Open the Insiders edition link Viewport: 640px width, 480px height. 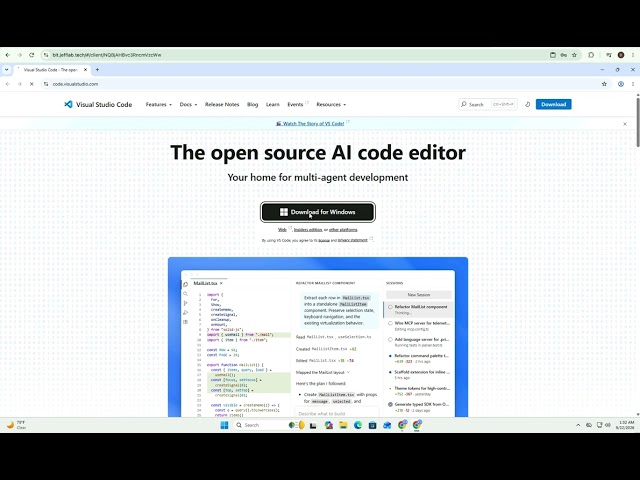pos(308,230)
